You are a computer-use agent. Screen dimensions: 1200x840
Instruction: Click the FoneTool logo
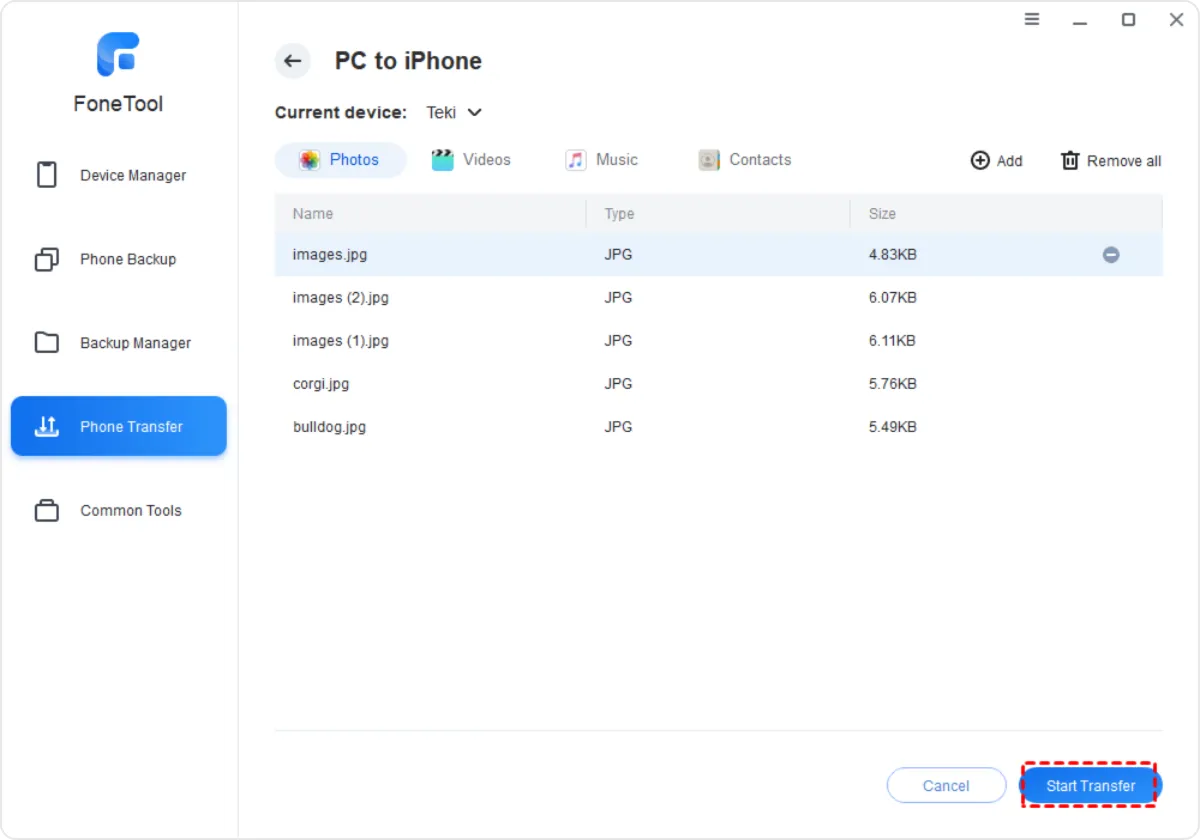coord(118,55)
